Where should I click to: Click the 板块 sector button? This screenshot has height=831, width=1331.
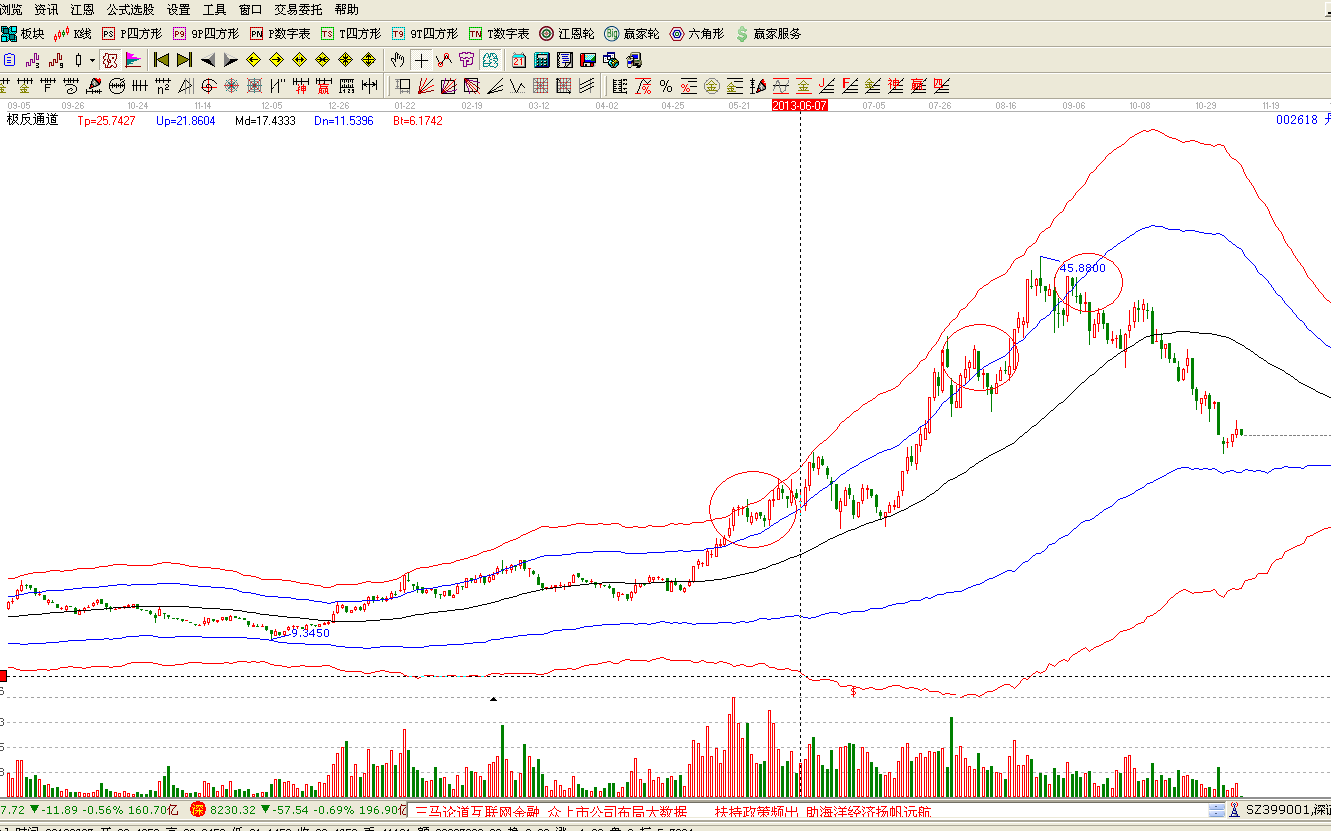tap(24, 34)
